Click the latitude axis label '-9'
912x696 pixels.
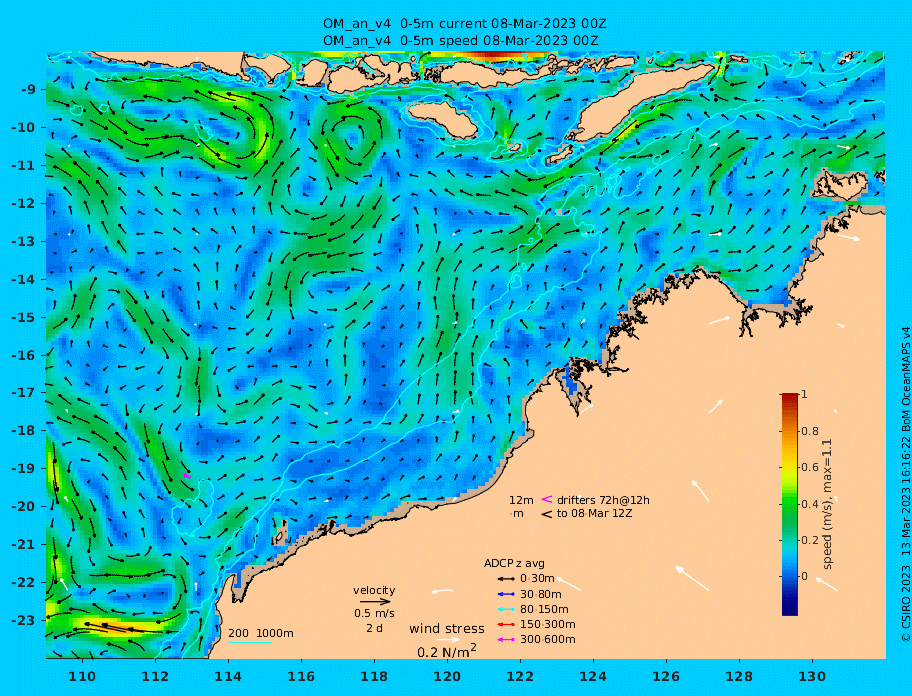28,90
